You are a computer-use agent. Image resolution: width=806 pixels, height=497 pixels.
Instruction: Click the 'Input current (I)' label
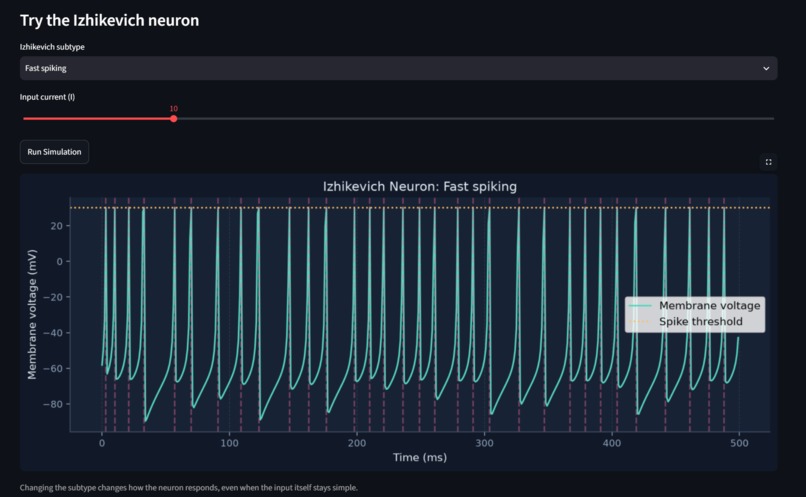coord(47,97)
